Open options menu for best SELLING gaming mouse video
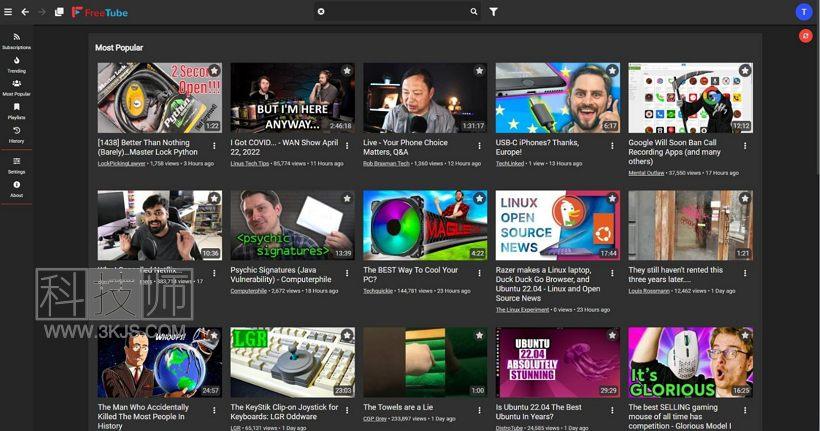 [745, 411]
